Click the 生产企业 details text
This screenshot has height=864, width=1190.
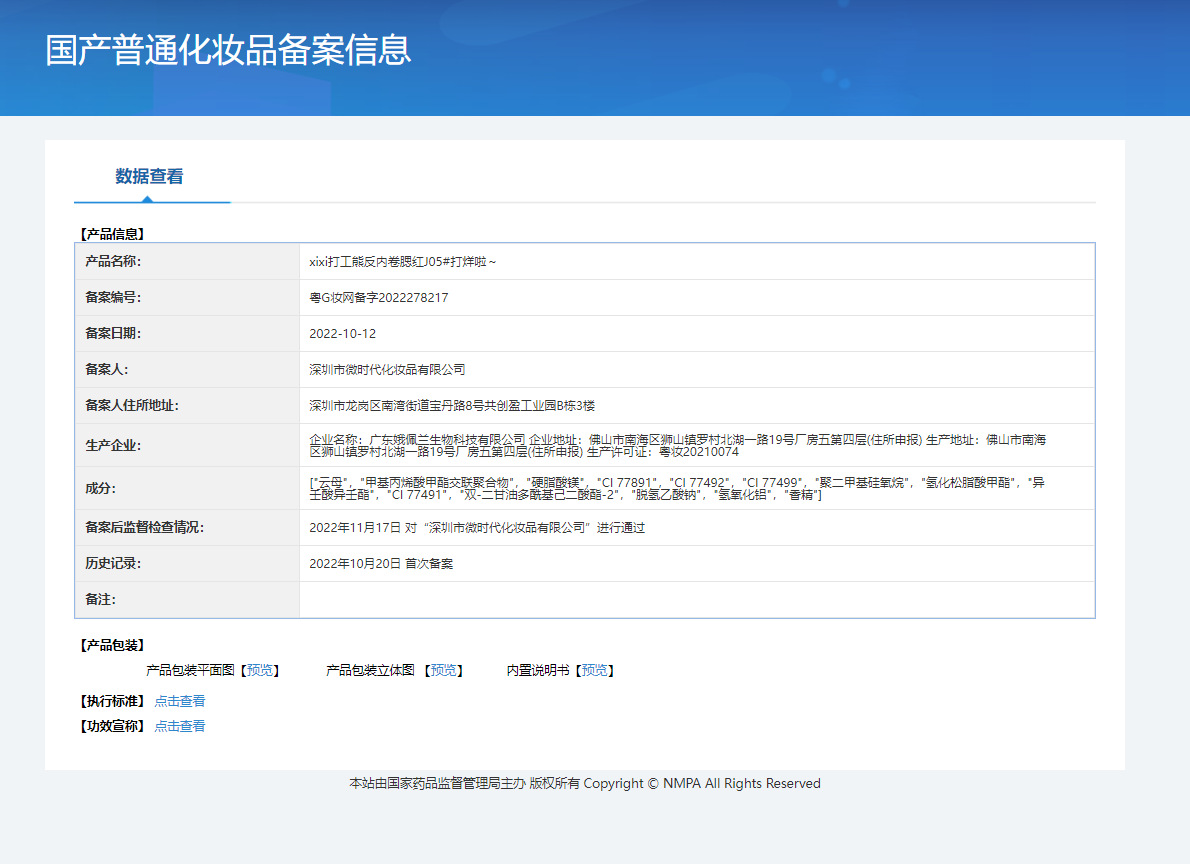coord(678,445)
